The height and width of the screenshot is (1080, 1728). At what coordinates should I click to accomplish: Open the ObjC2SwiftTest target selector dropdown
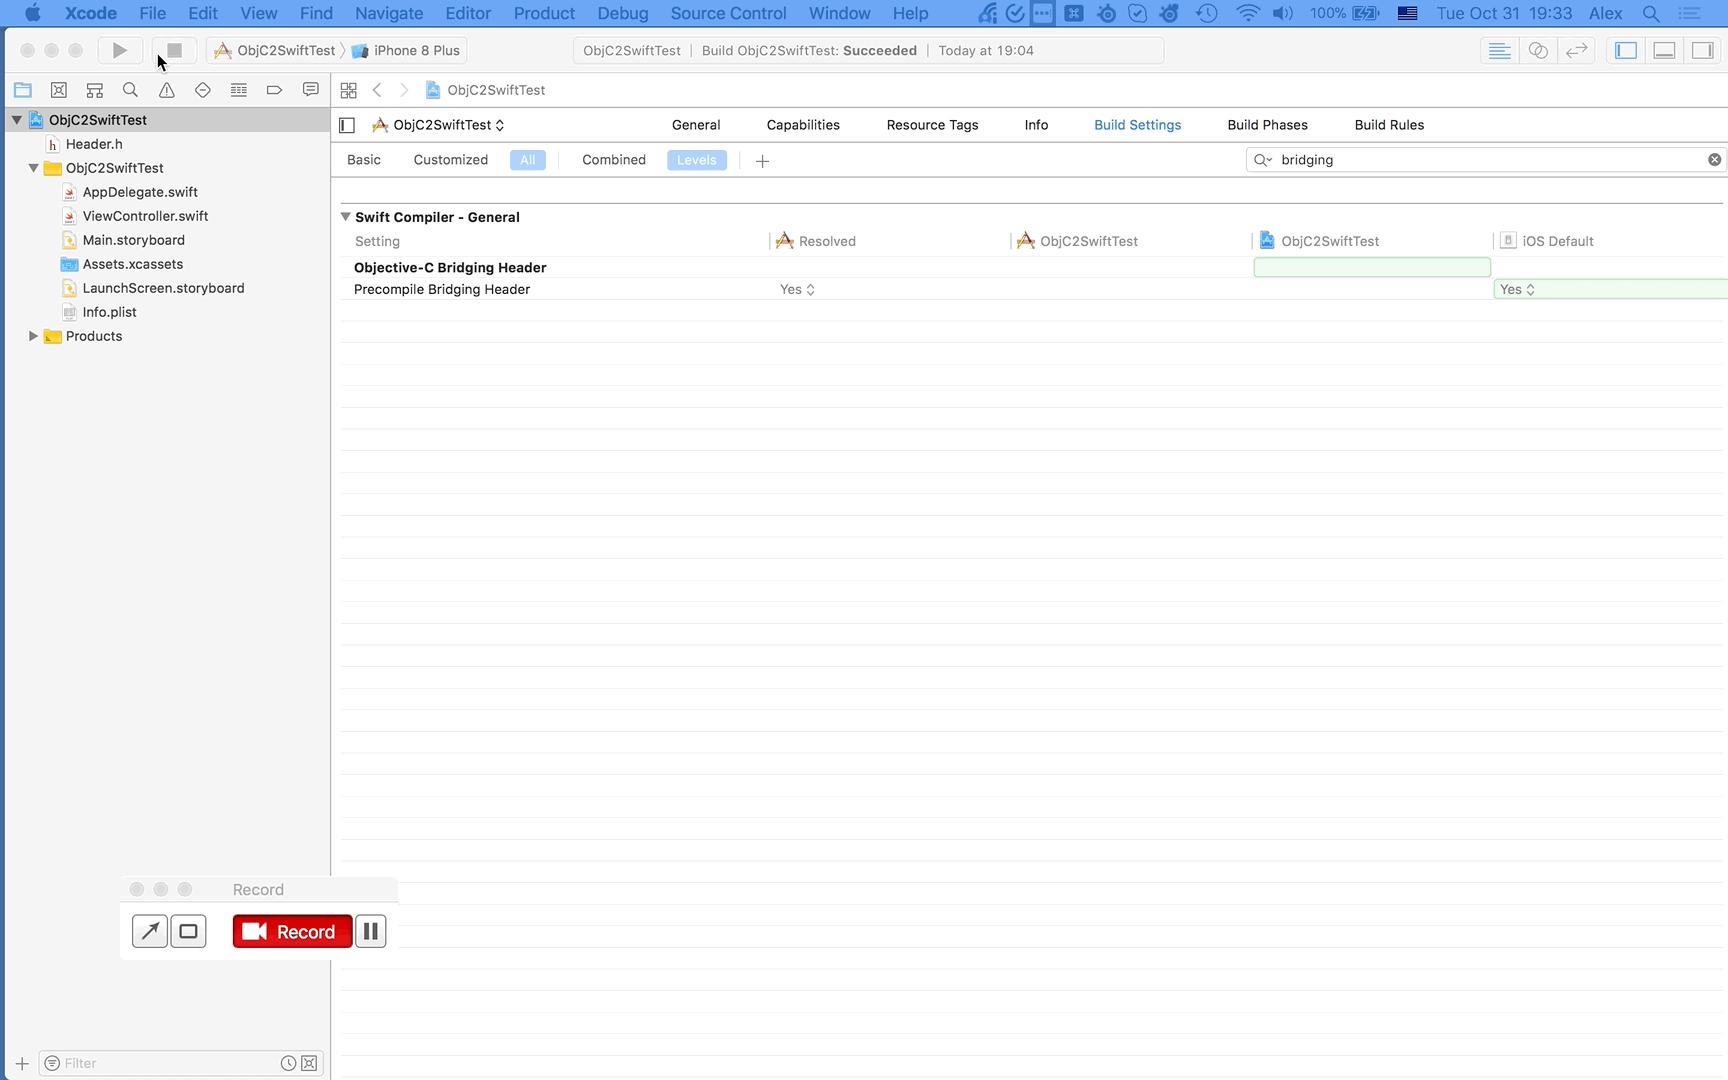click(438, 125)
